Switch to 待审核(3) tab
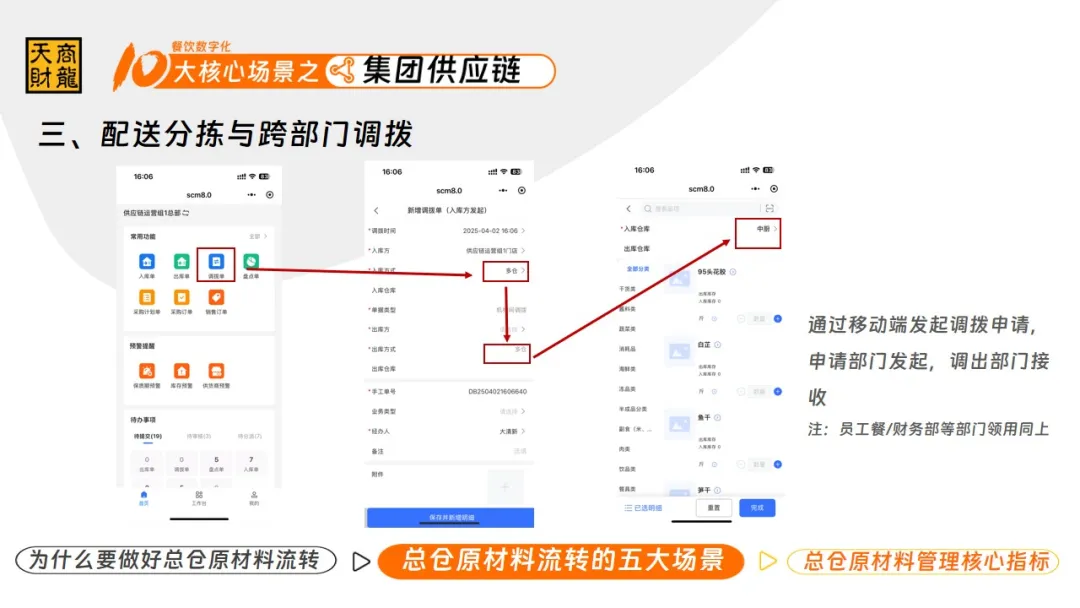 click(198, 437)
